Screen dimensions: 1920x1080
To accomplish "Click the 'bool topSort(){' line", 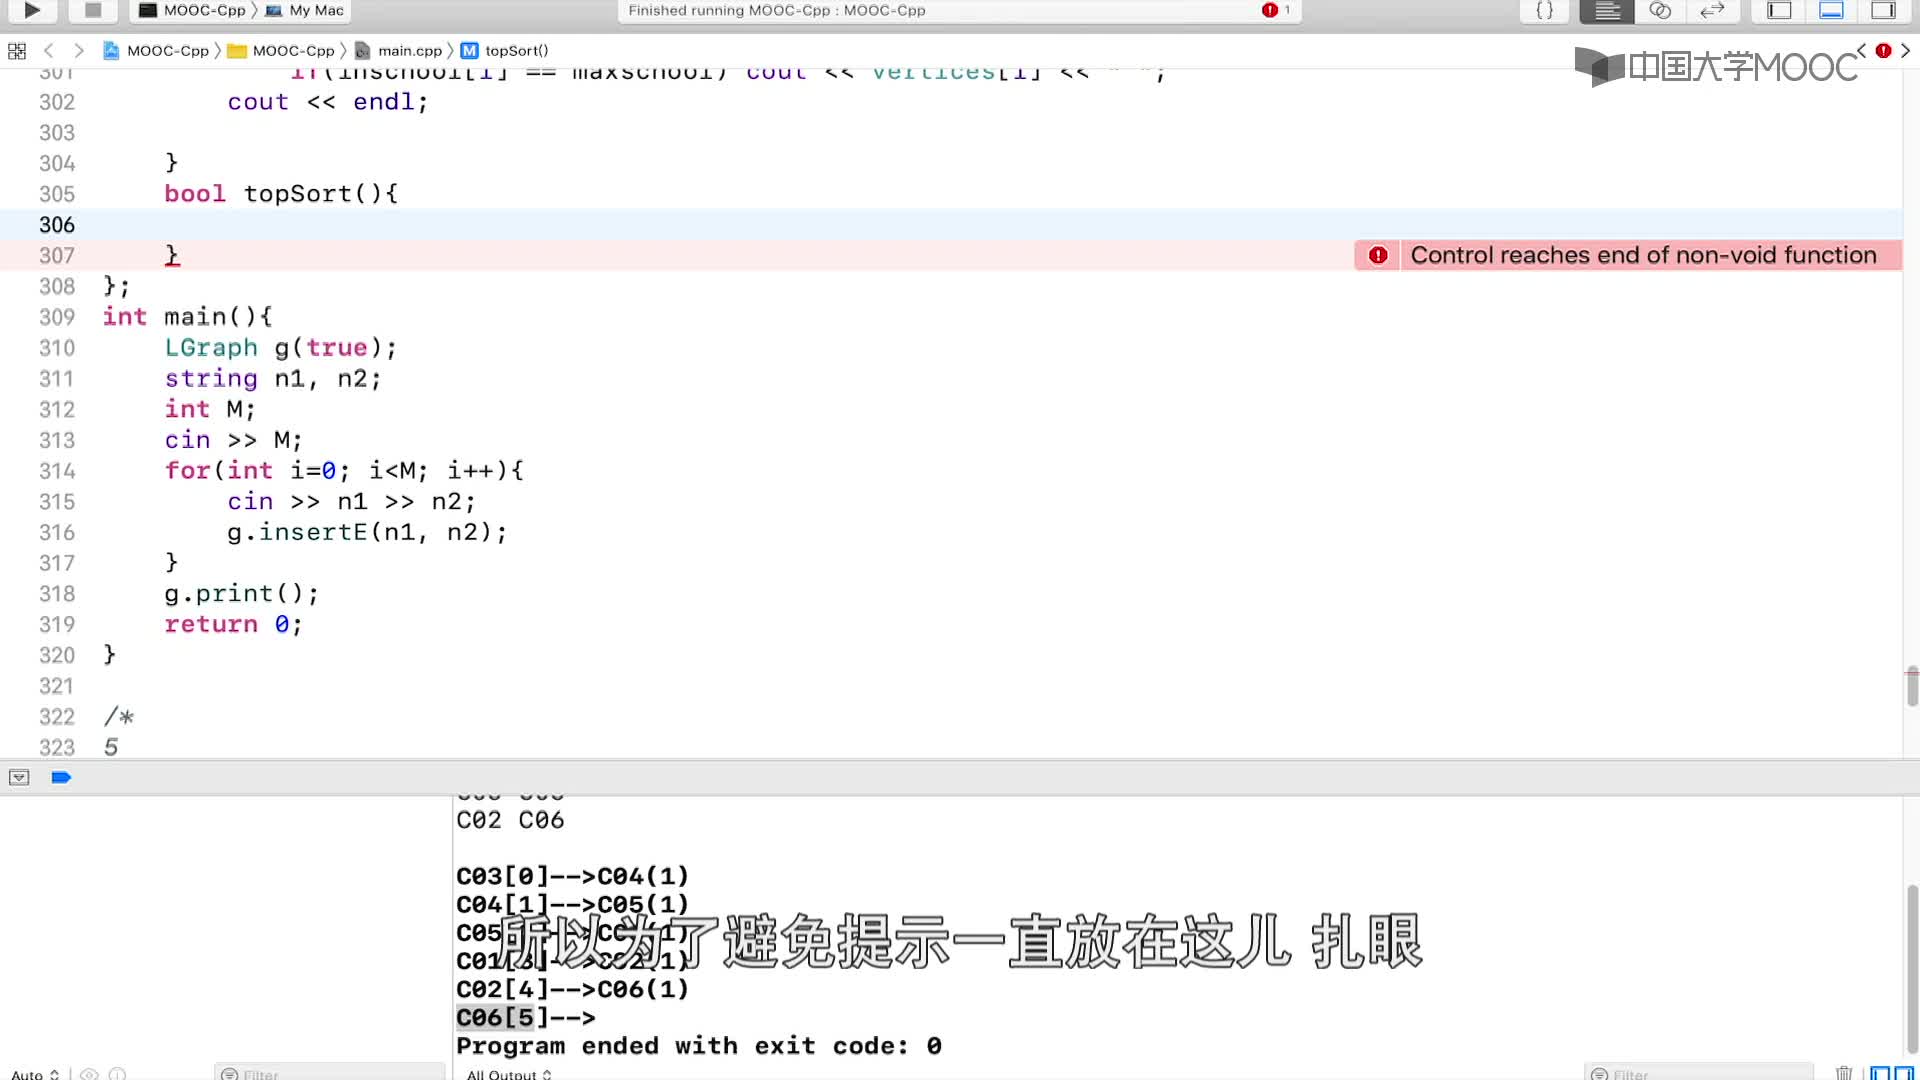I will click(281, 194).
